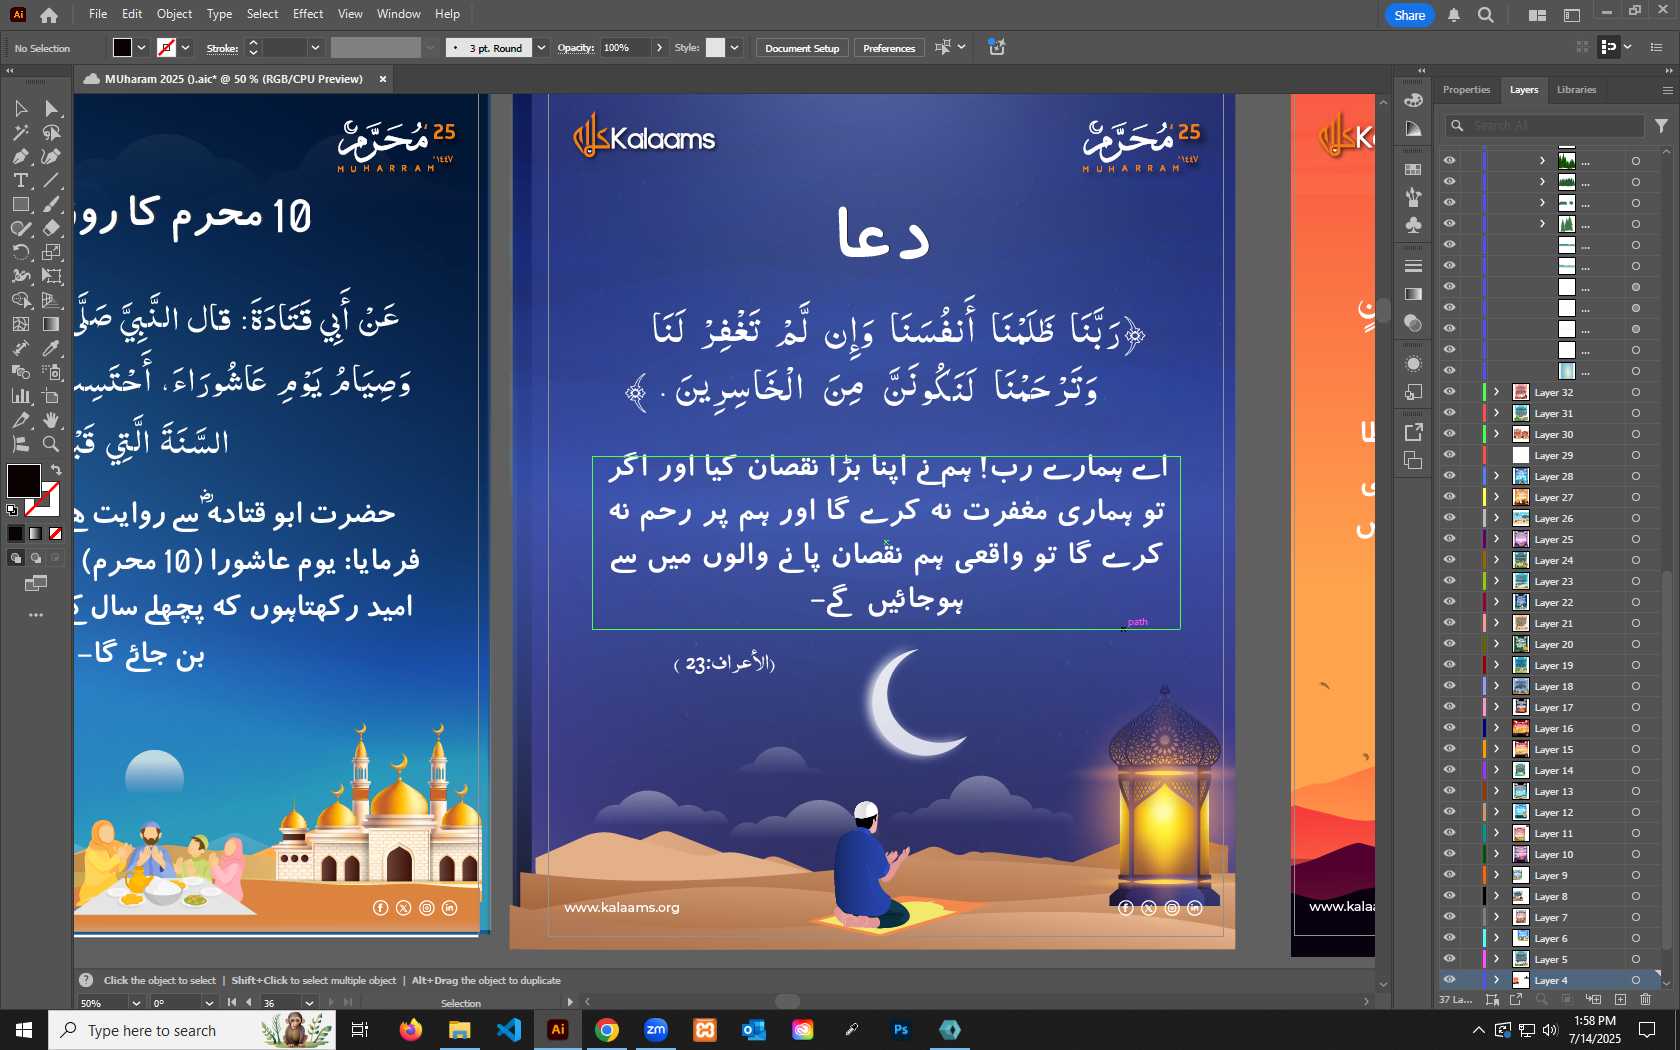Select the Hand tool
The height and width of the screenshot is (1050, 1680).
[x=52, y=420]
